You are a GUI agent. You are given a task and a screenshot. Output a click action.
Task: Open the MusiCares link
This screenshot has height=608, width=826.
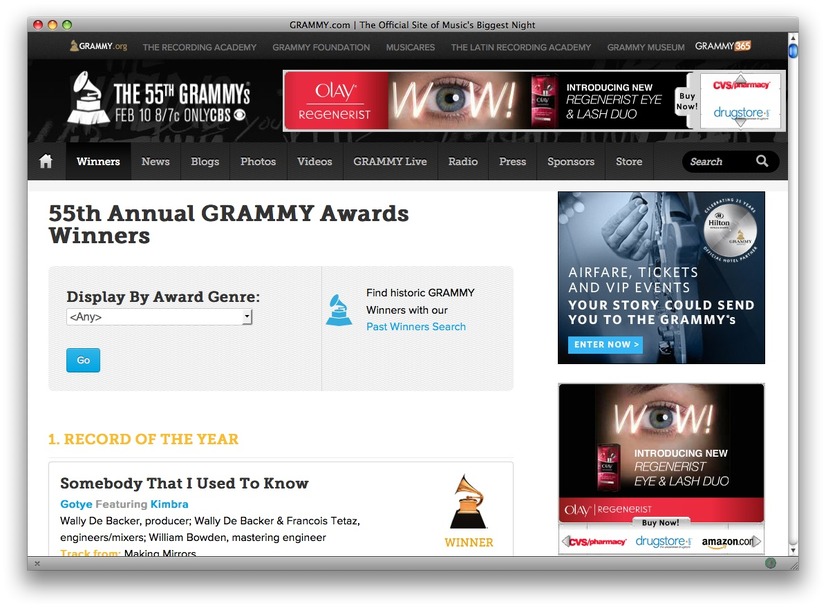point(410,47)
